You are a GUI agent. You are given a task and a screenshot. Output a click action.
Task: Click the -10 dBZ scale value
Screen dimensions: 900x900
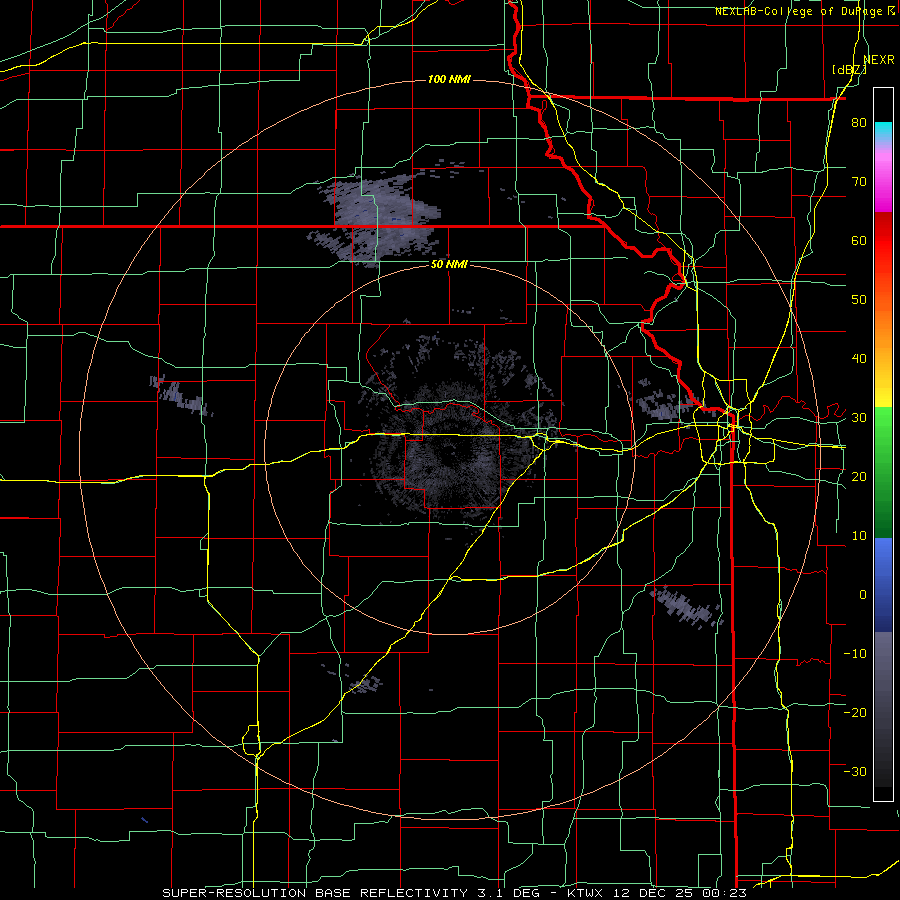[x=855, y=654]
